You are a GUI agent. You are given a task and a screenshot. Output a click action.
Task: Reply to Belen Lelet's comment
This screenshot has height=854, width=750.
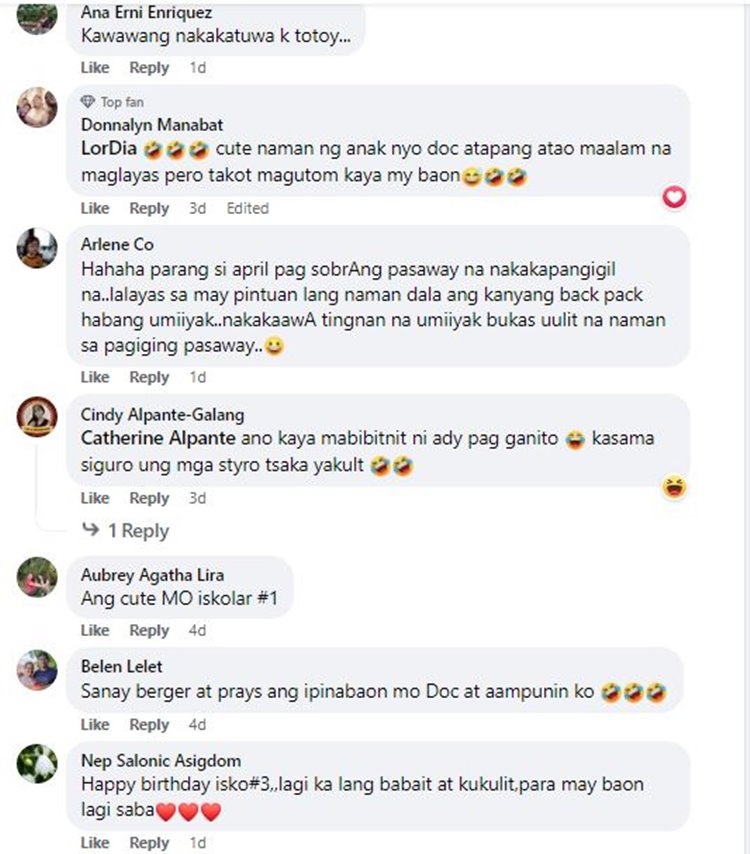pyautogui.click(x=149, y=725)
